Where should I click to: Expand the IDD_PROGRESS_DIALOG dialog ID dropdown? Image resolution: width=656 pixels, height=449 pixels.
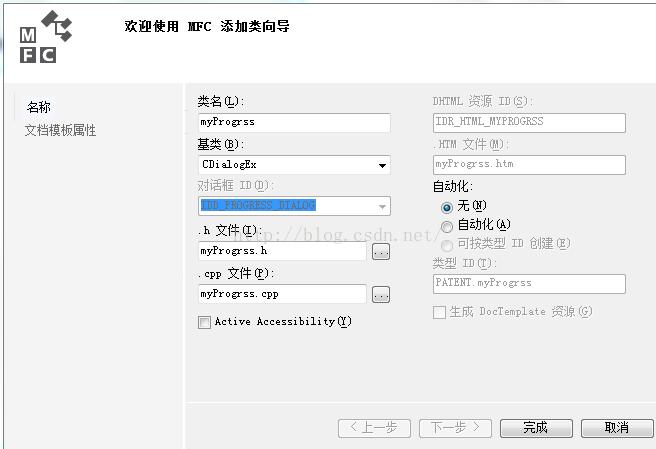tap(382, 206)
